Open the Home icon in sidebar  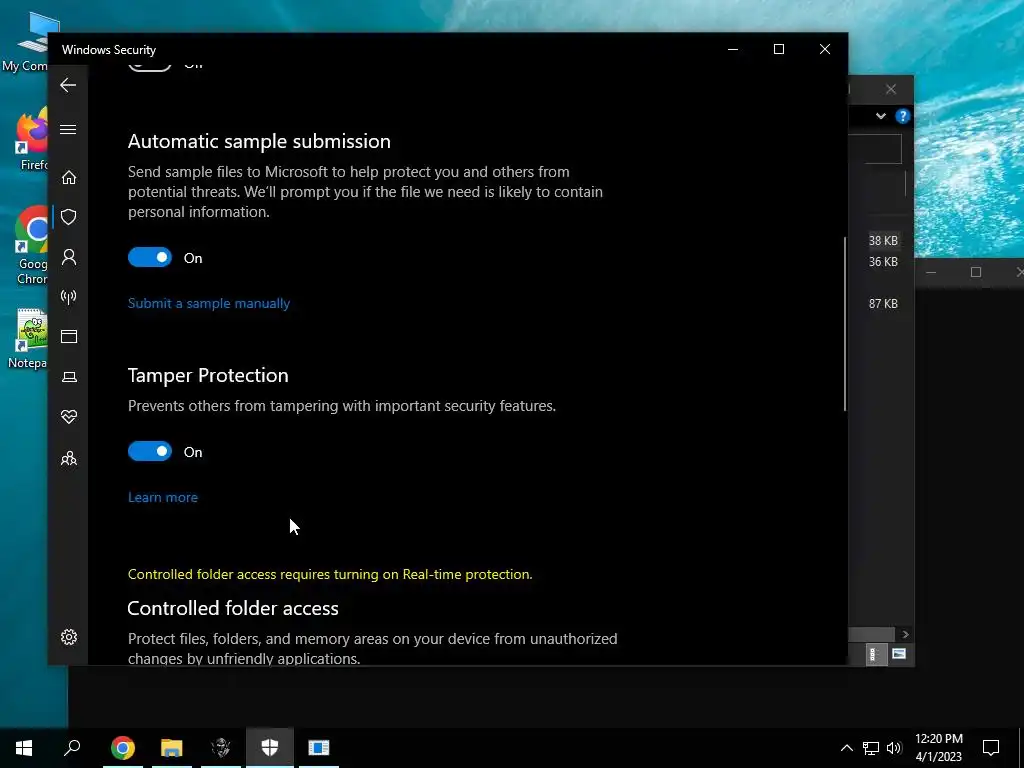pos(69,178)
